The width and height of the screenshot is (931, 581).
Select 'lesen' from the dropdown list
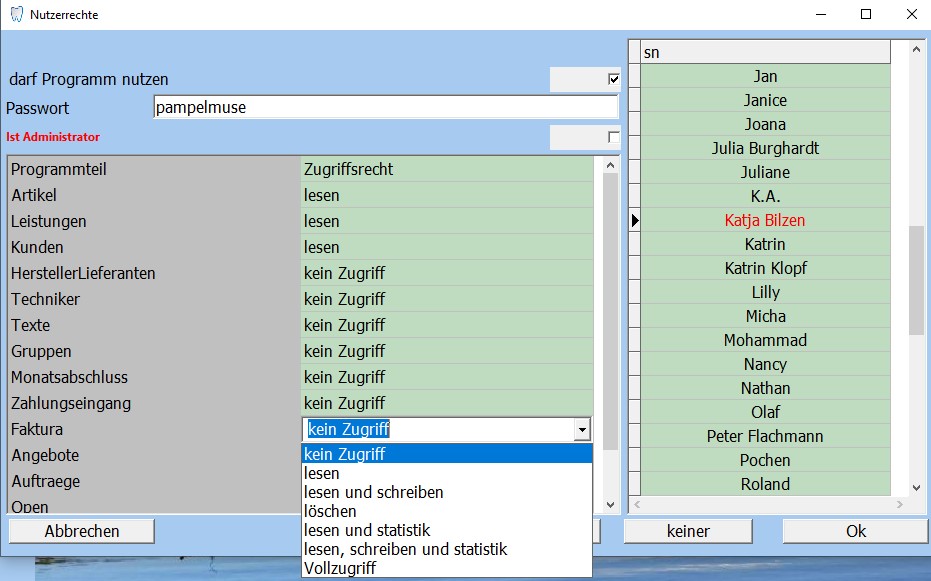322,473
